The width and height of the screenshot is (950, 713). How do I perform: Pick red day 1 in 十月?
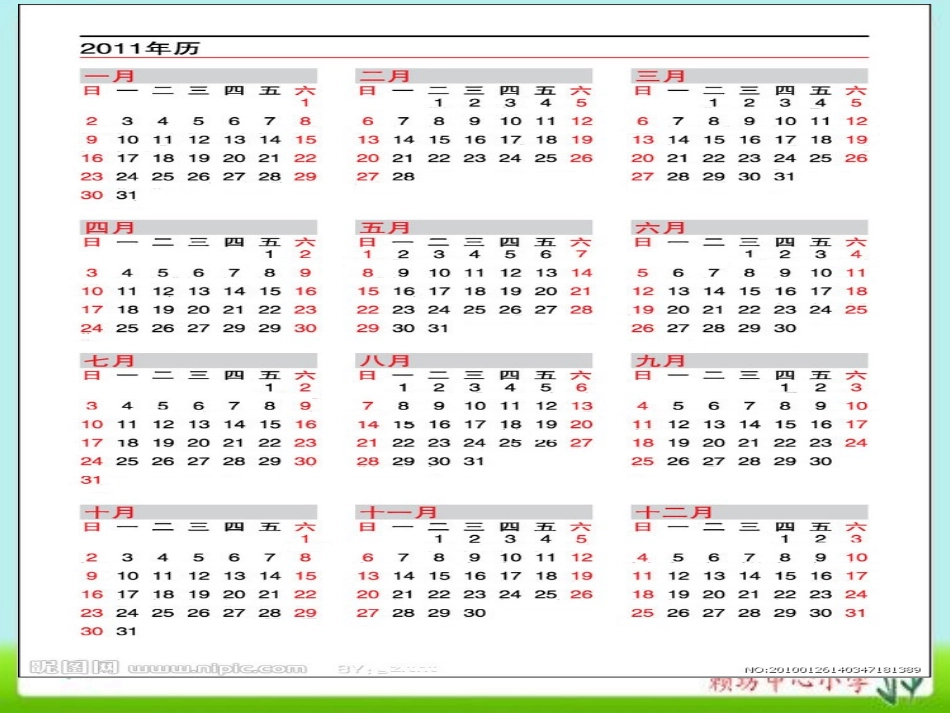(x=305, y=539)
